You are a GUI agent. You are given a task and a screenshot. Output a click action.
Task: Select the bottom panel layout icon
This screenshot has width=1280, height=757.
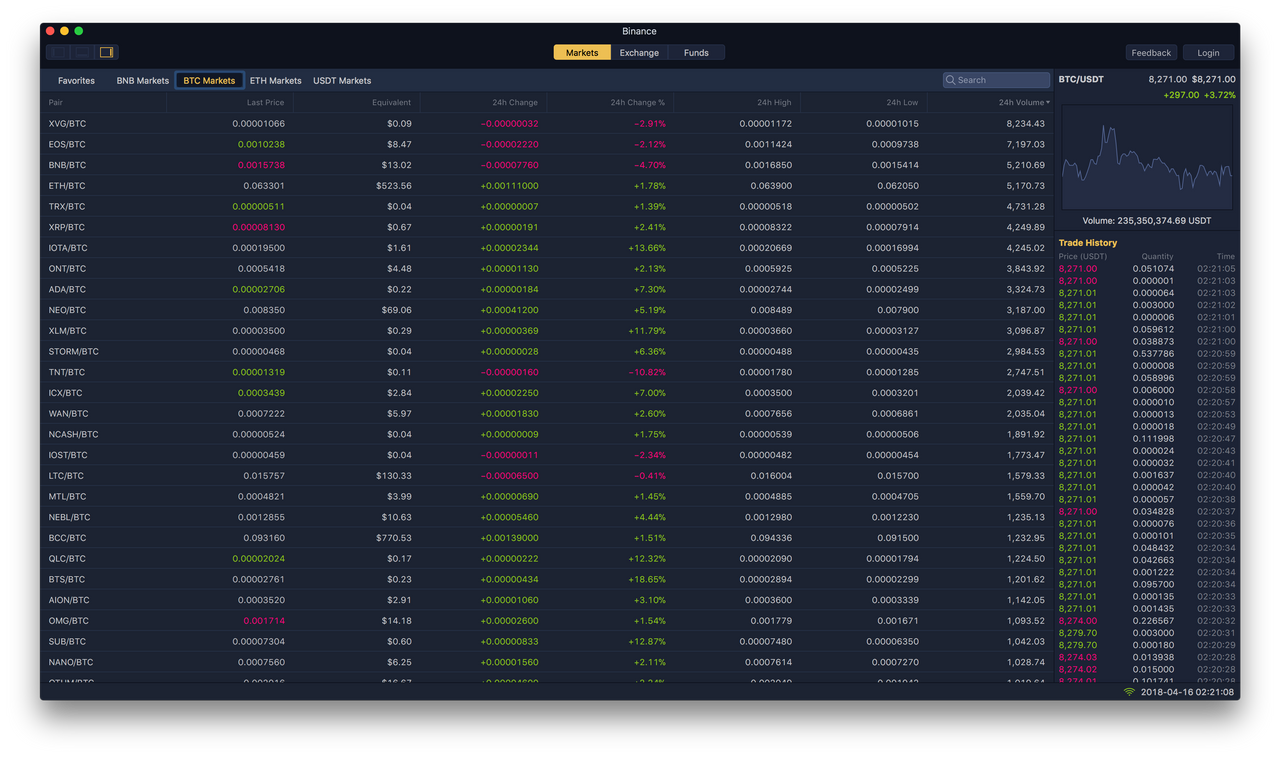[83, 52]
